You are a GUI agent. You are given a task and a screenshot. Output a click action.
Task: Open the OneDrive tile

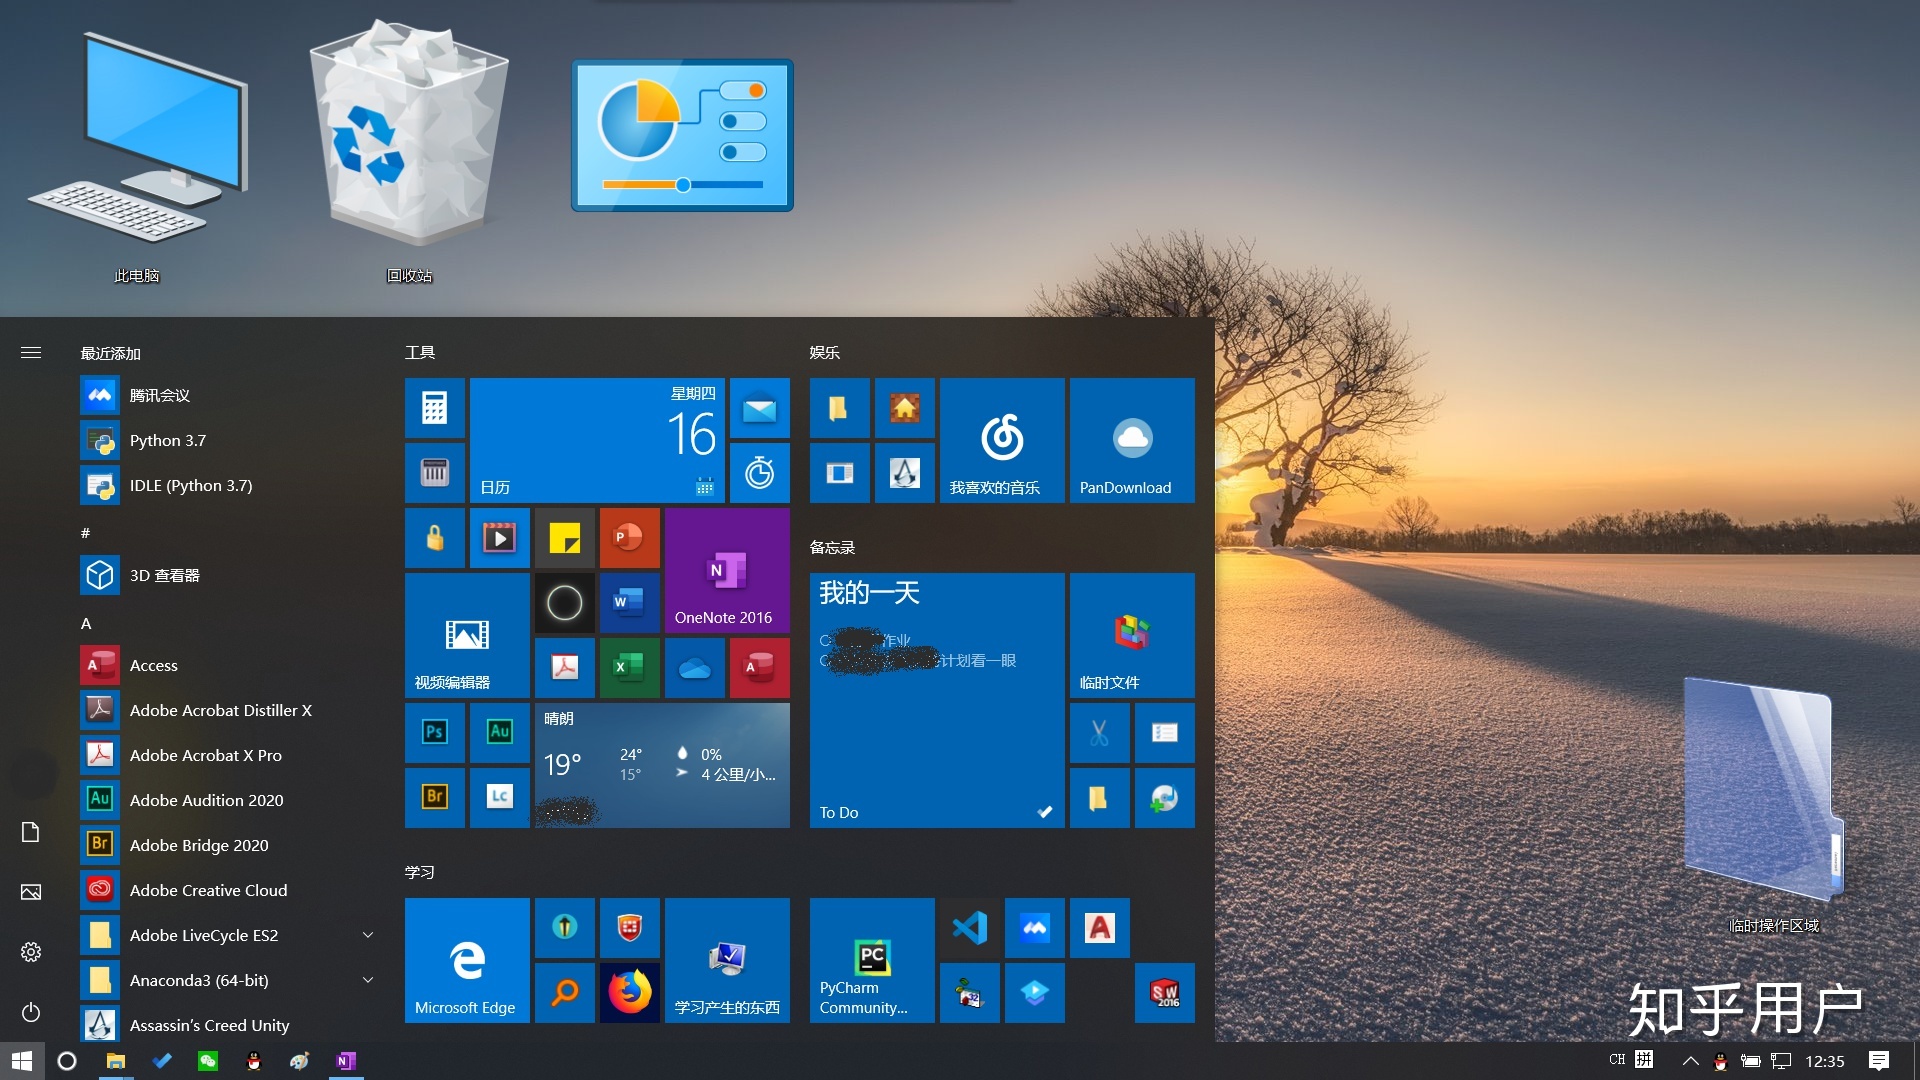coord(694,668)
